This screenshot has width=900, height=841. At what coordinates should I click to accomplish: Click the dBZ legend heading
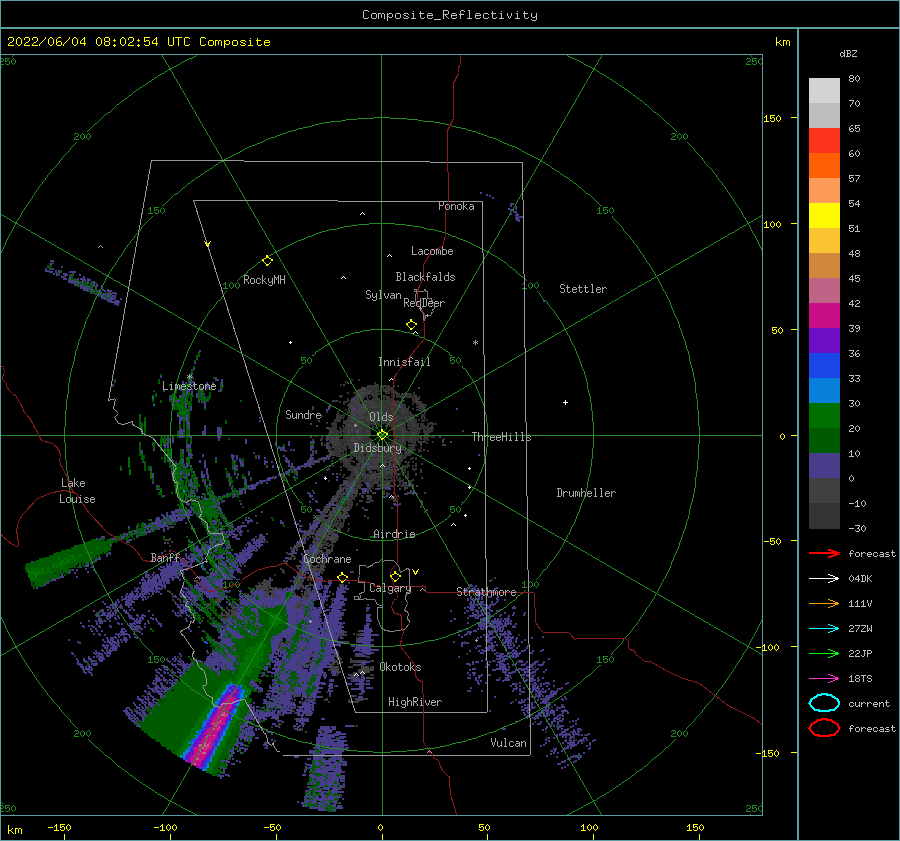pos(848,53)
